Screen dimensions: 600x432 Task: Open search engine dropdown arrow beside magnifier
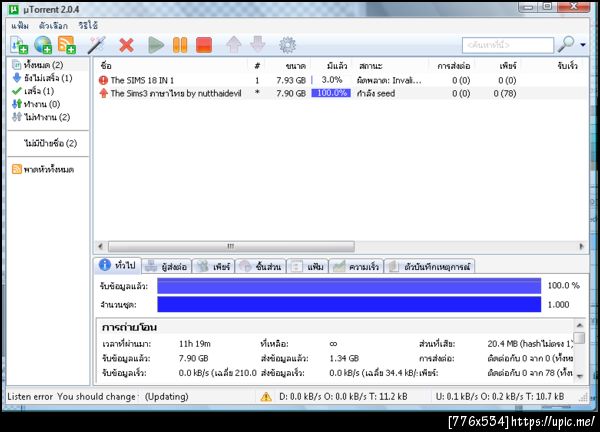point(583,45)
